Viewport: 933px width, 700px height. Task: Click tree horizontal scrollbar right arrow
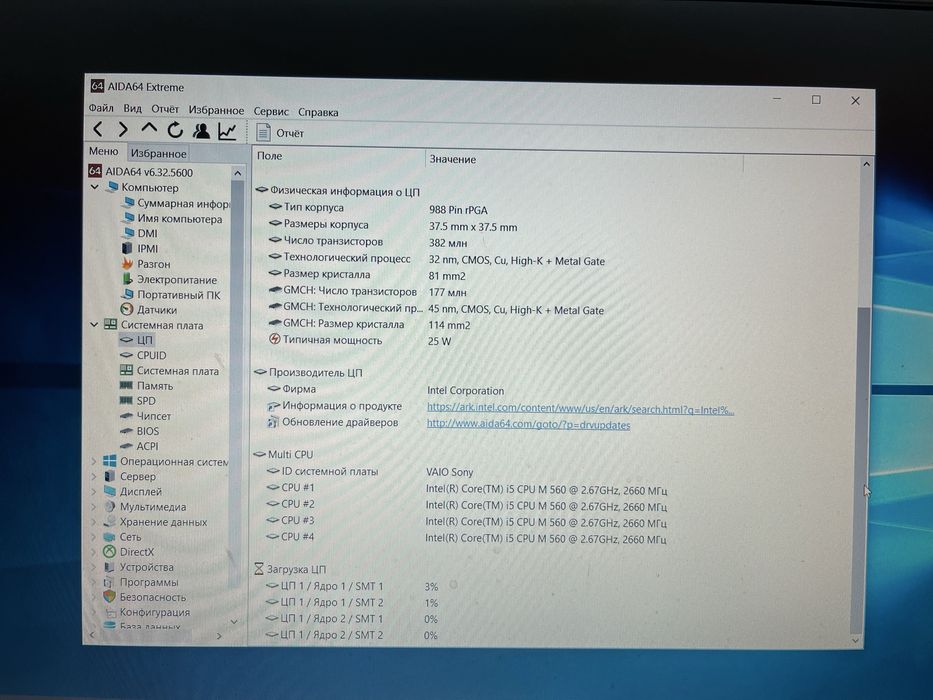pos(220,636)
